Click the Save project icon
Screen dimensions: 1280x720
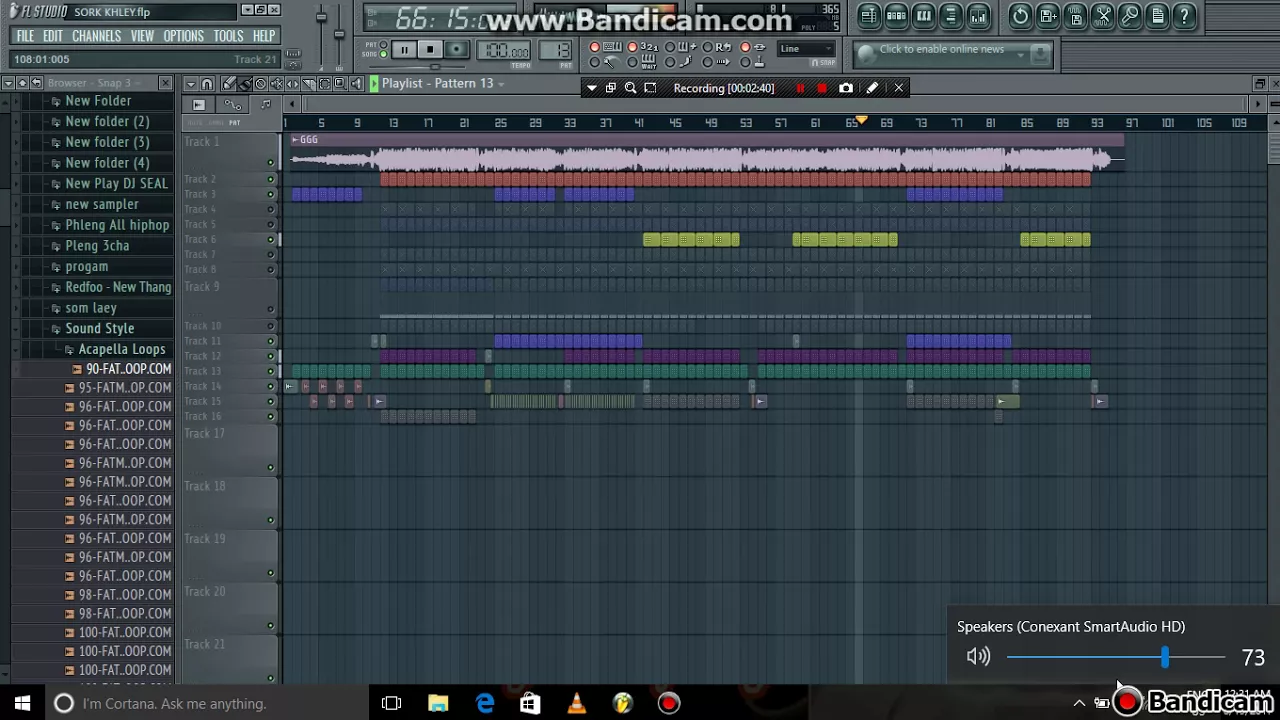[x=1048, y=15]
